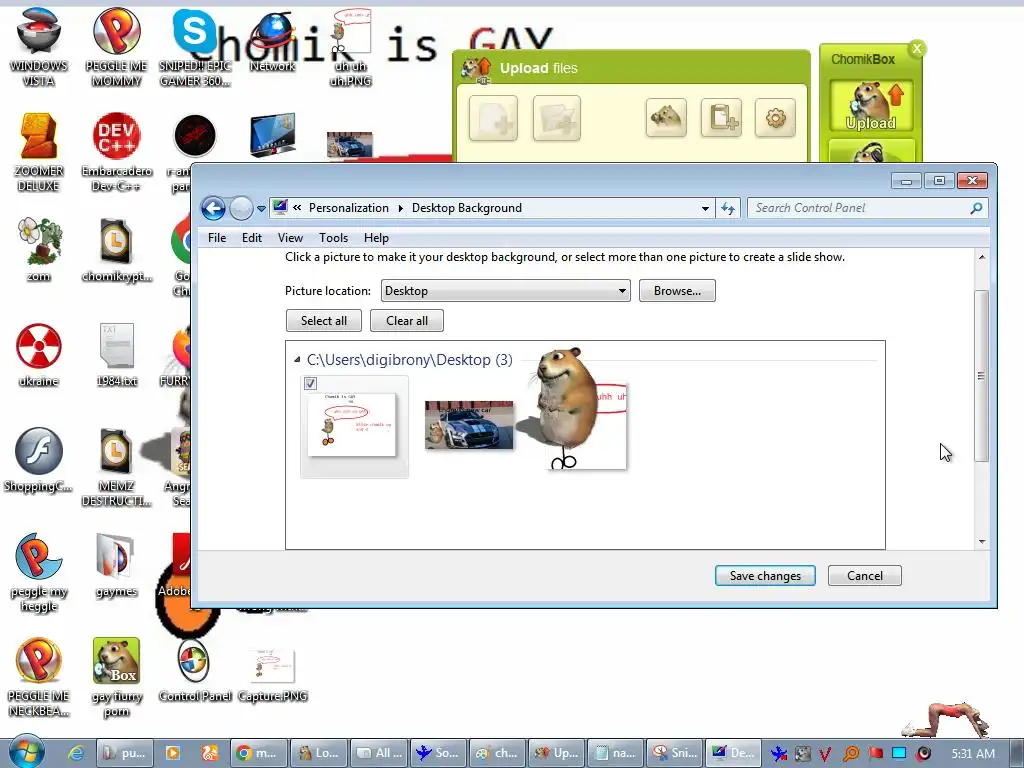
Task: Select the peggle my heggle desktop icon
Action: tap(39, 573)
